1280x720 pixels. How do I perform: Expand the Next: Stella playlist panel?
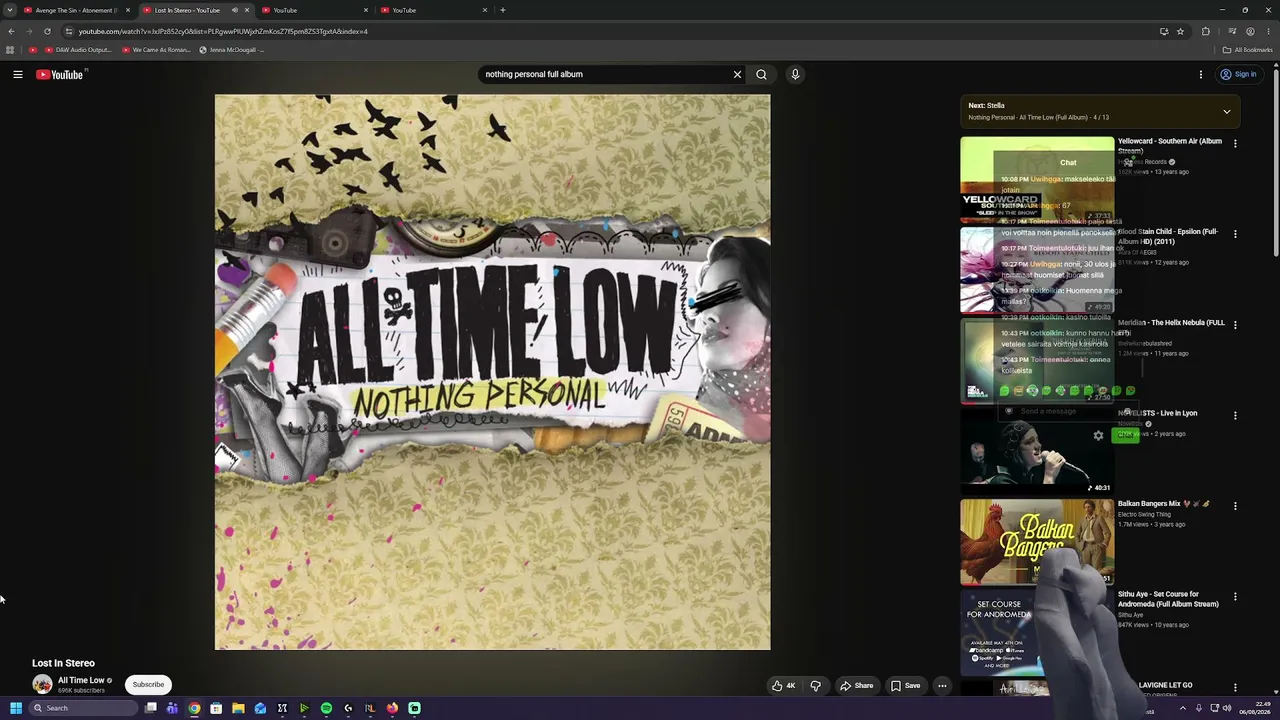tap(1227, 112)
